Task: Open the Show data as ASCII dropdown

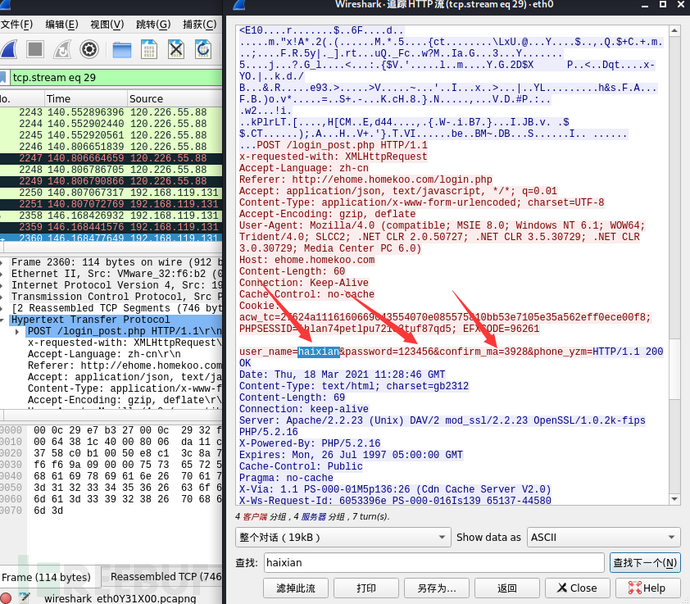Action: pos(603,537)
